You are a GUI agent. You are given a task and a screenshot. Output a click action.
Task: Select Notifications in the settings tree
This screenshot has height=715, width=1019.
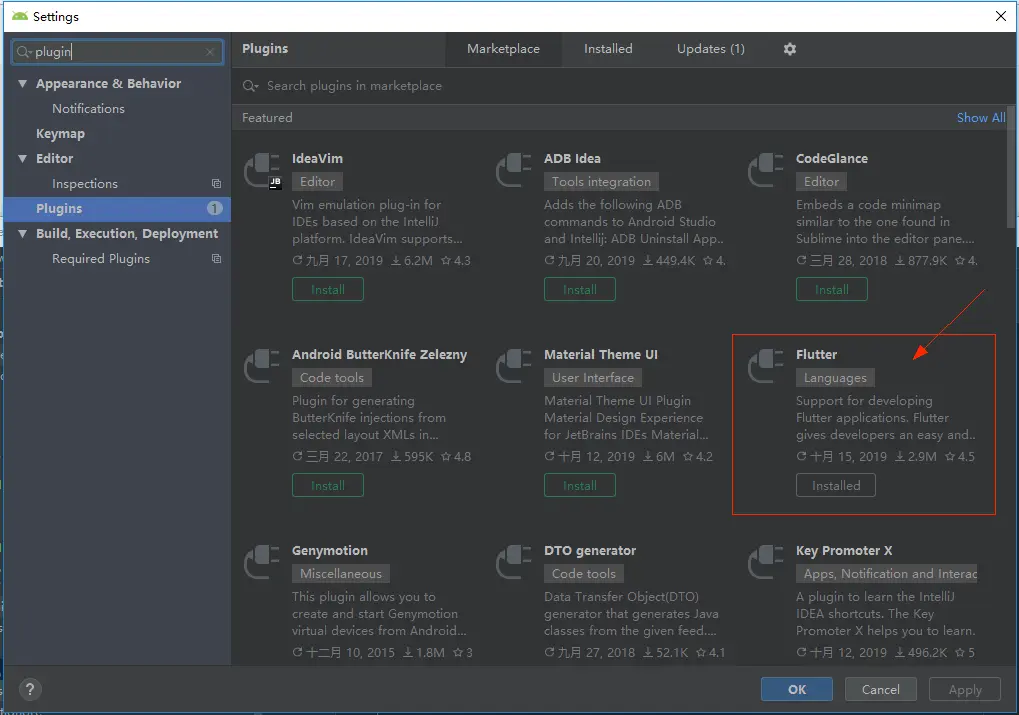(88, 109)
